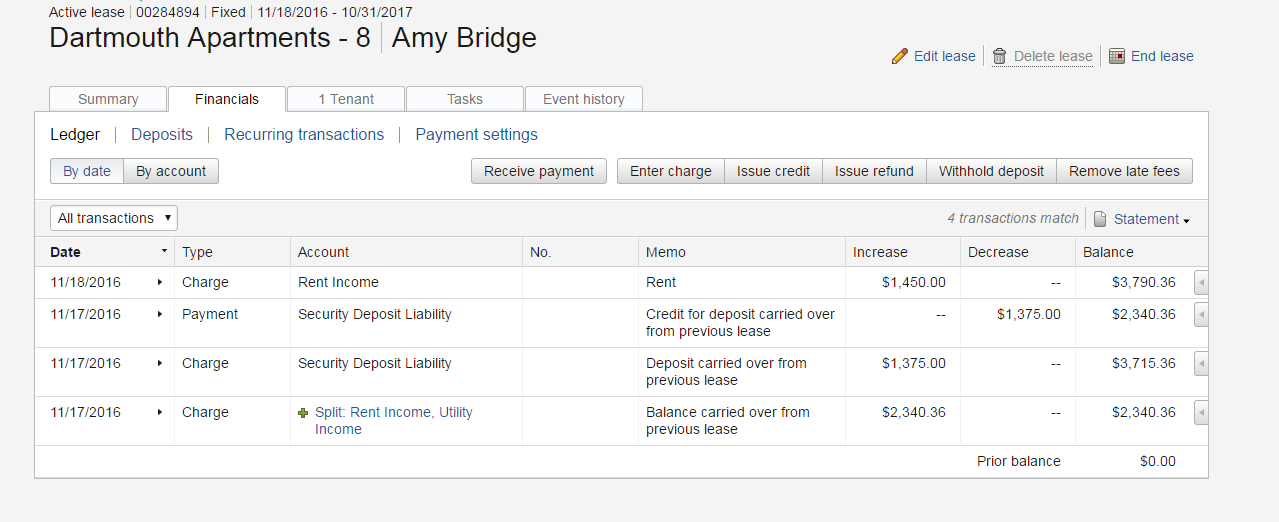Sort by the Date column header

coord(66,252)
